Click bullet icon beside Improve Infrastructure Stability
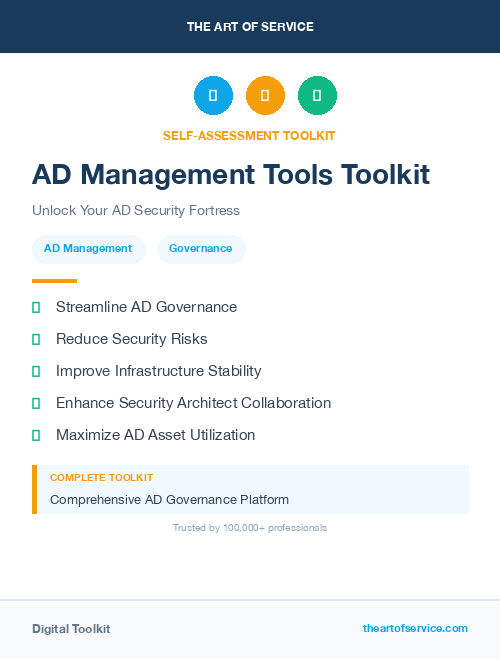Viewport: 500px width, 659px height. coord(36,372)
